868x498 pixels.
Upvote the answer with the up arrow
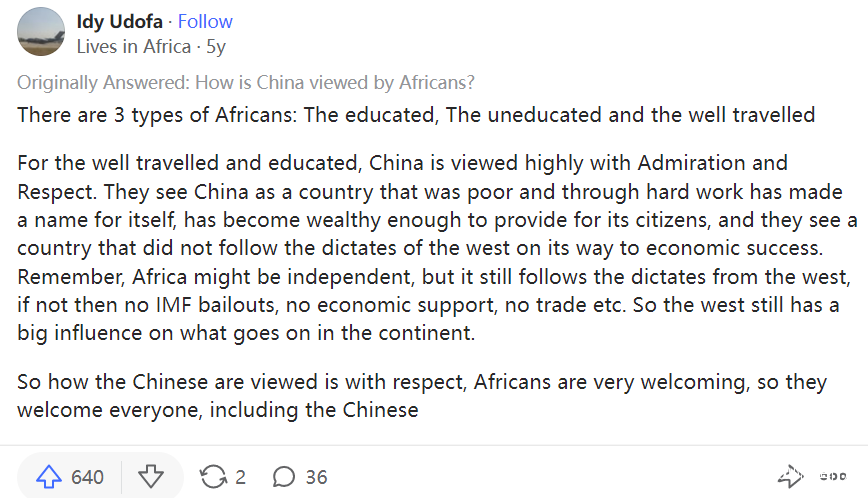coord(48,477)
